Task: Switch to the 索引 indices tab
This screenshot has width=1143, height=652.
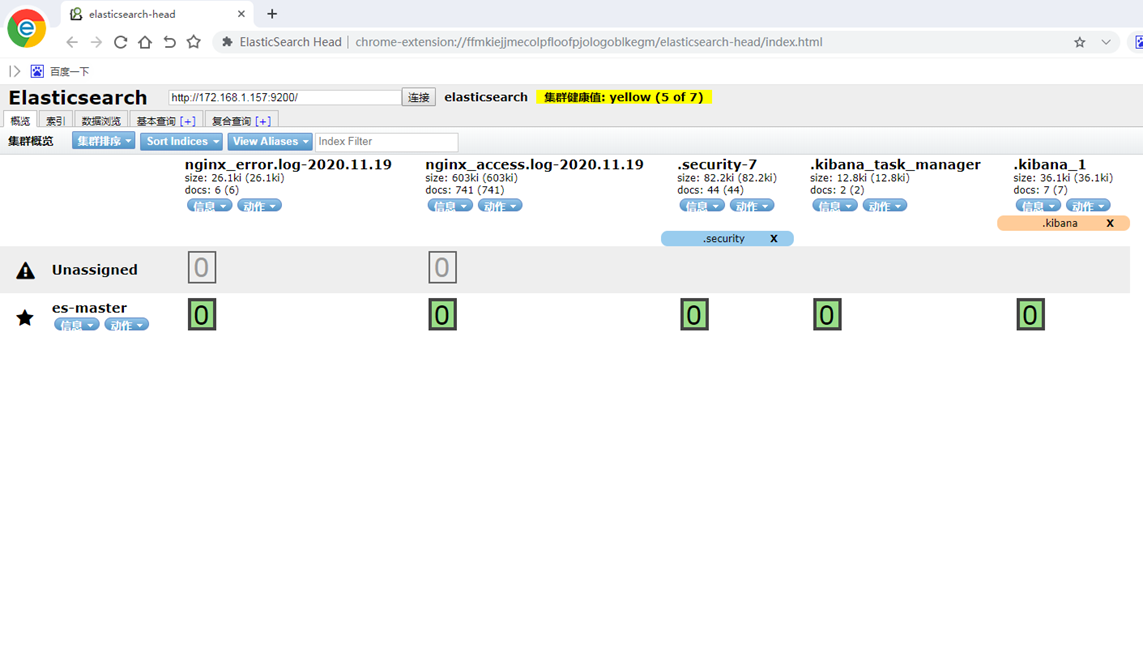Action: [55, 121]
